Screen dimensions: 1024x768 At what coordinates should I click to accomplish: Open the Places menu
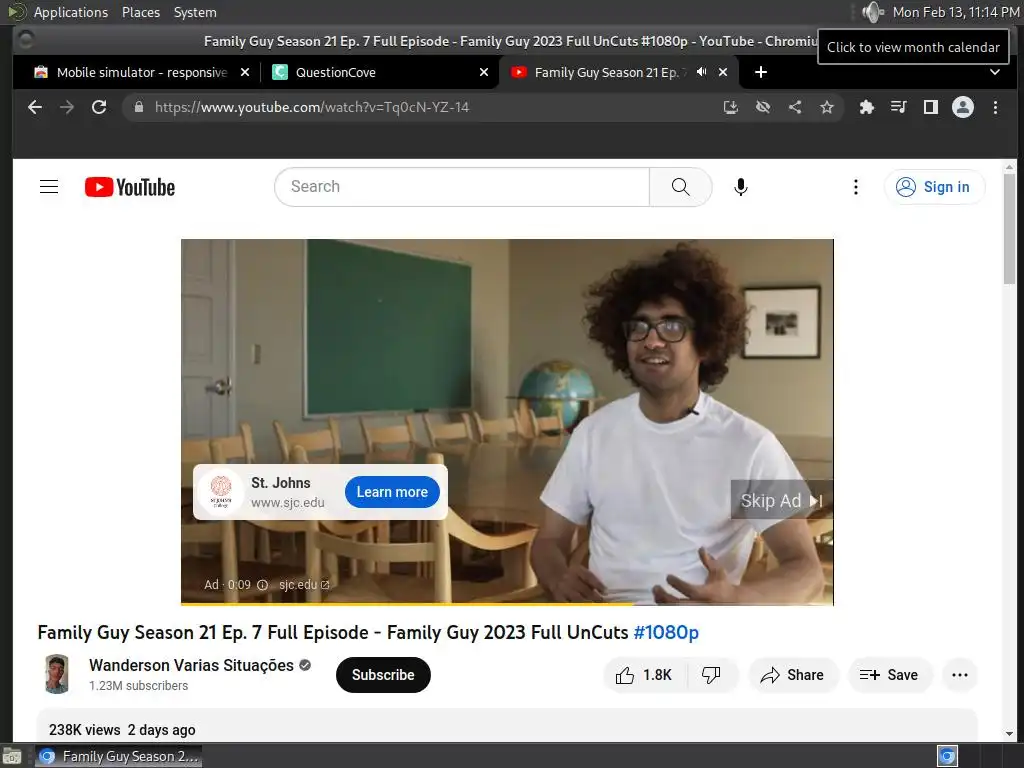pyautogui.click(x=140, y=12)
